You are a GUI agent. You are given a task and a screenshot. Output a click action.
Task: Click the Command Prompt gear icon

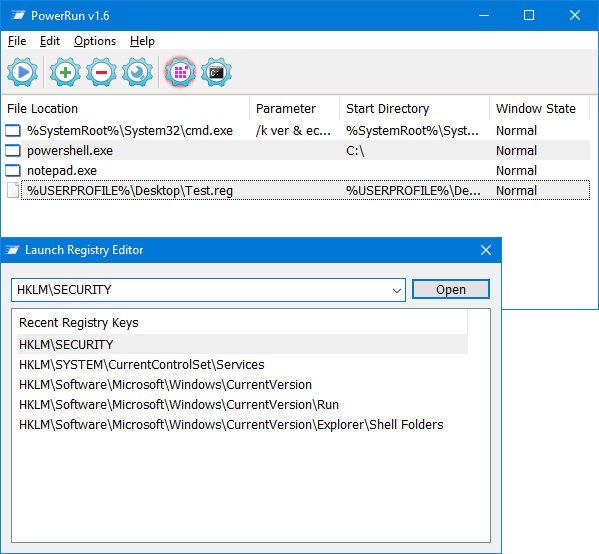tap(216, 72)
